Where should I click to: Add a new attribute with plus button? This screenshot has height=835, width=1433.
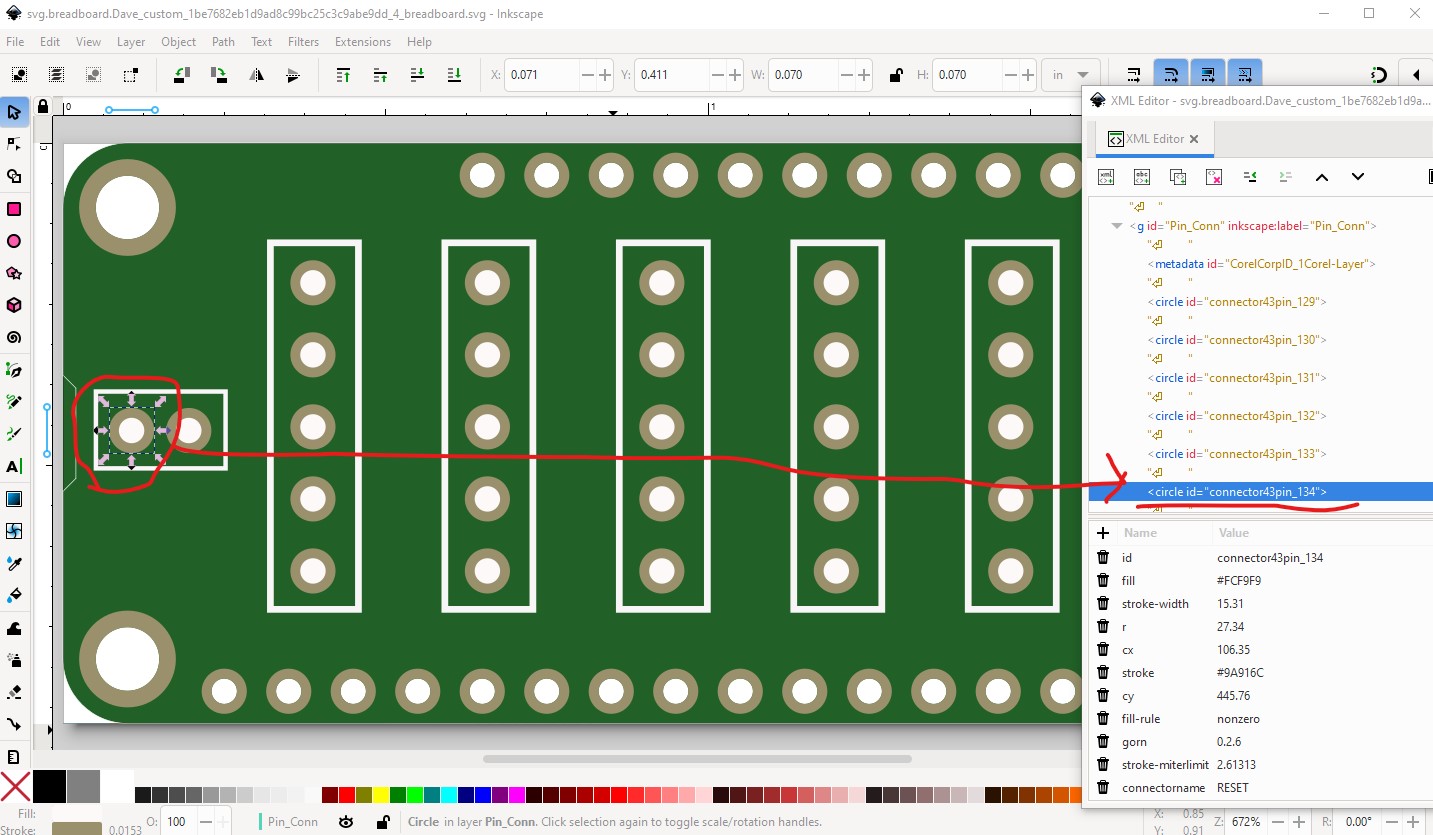click(1103, 533)
